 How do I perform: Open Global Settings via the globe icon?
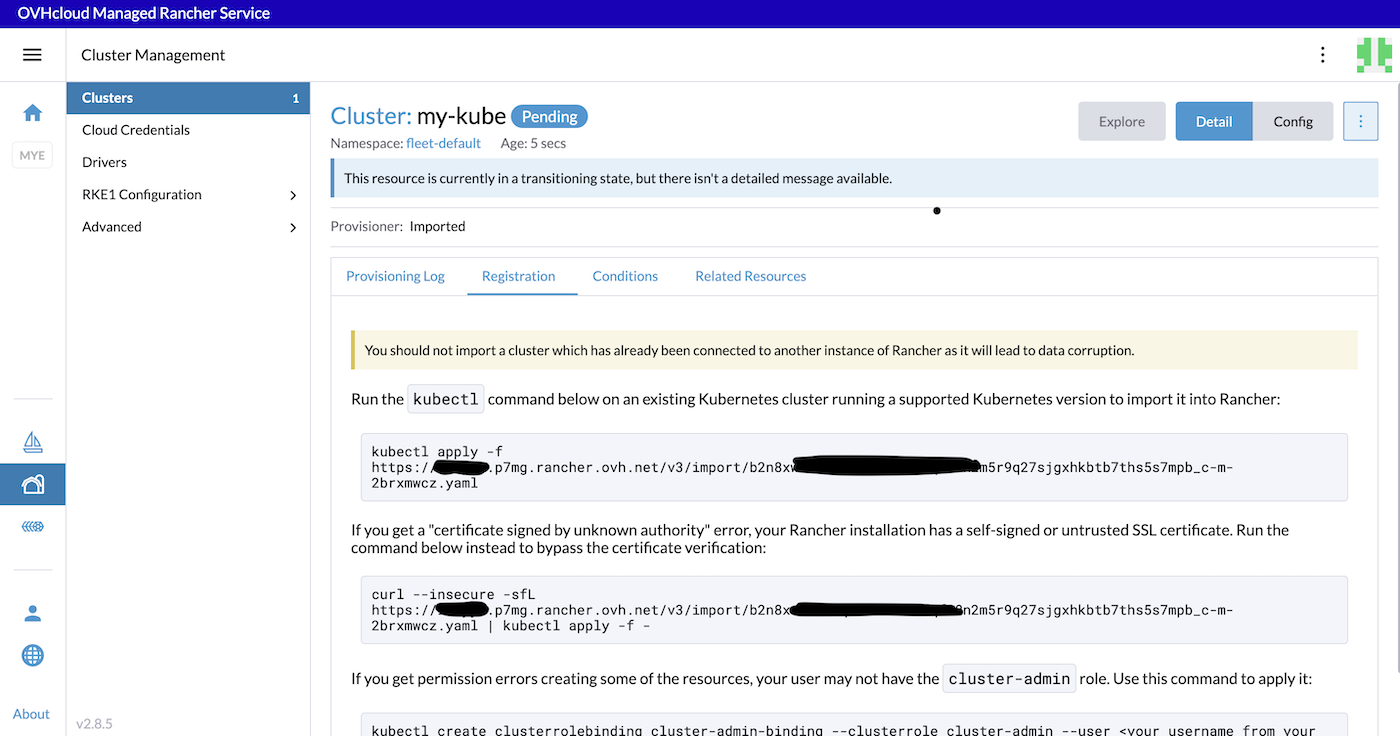point(32,655)
